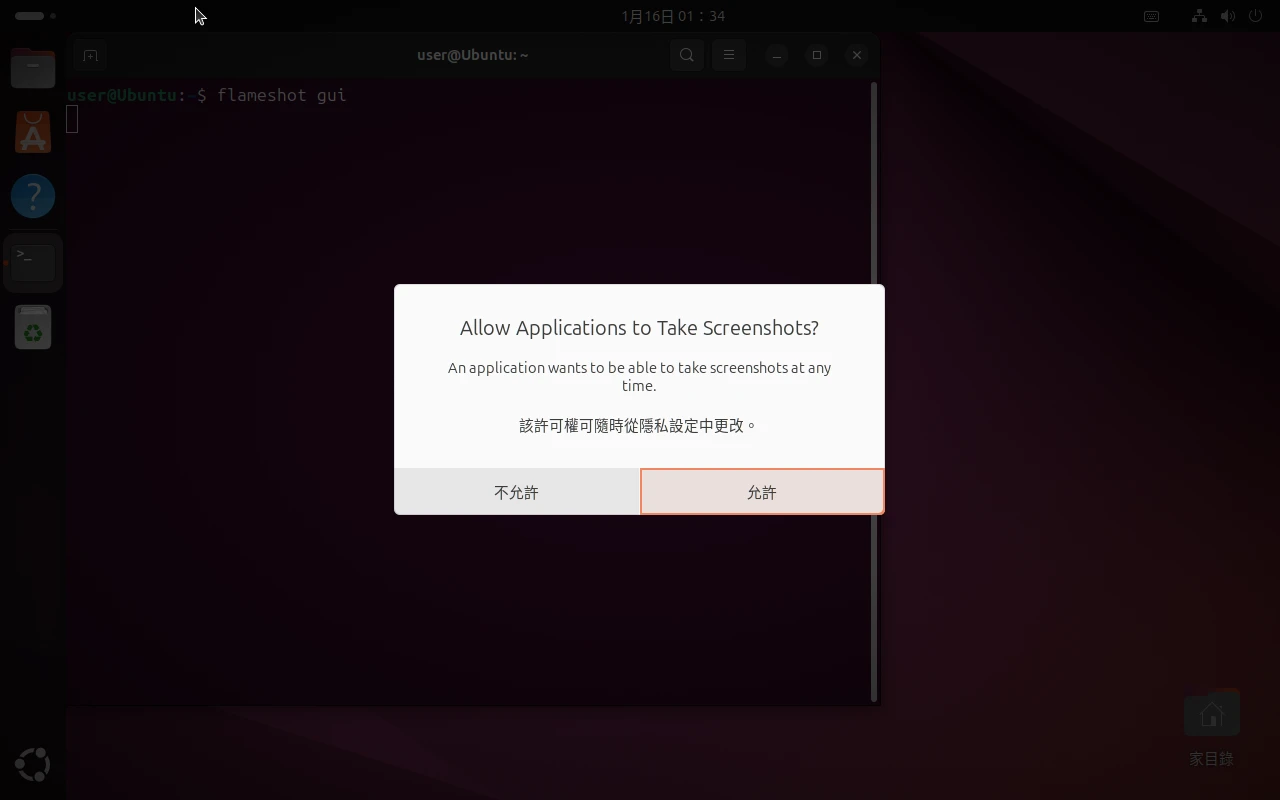The image size is (1280, 800).
Task: Open the Files app from the dock
Action: click(33, 67)
